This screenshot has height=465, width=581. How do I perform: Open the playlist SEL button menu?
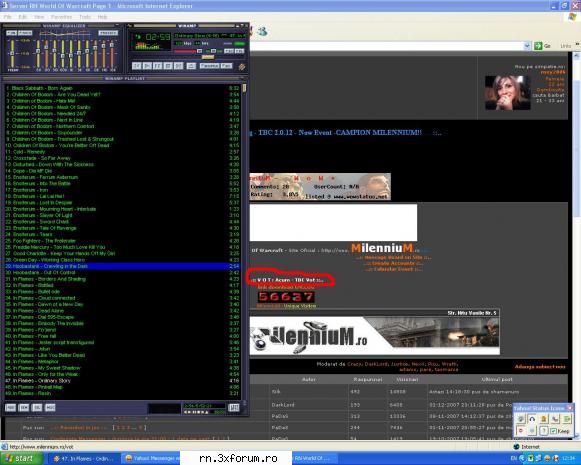point(37,408)
